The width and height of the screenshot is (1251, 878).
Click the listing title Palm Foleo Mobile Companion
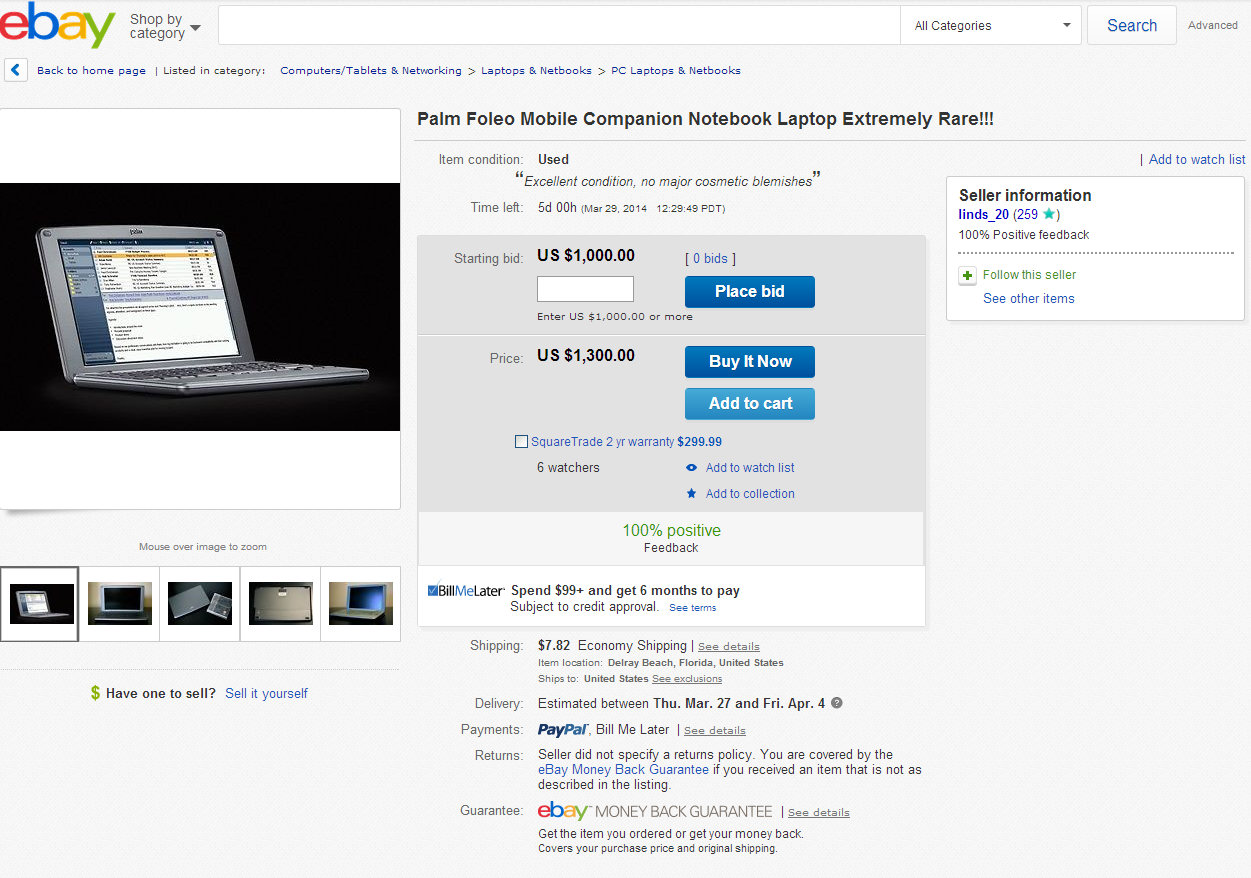pos(705,120)
